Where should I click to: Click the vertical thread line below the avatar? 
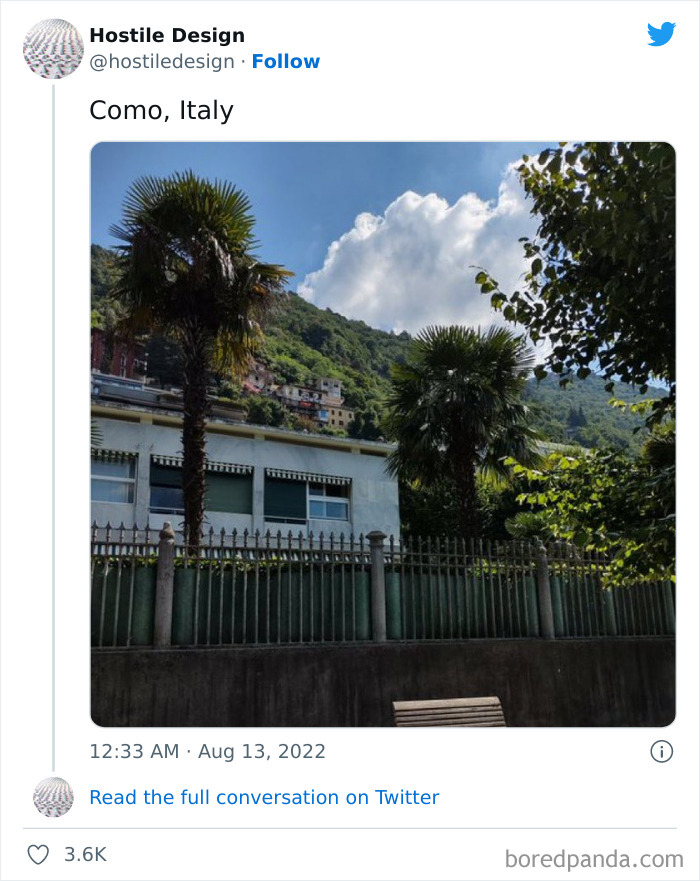pyautogui.click(x=53, y=420)
